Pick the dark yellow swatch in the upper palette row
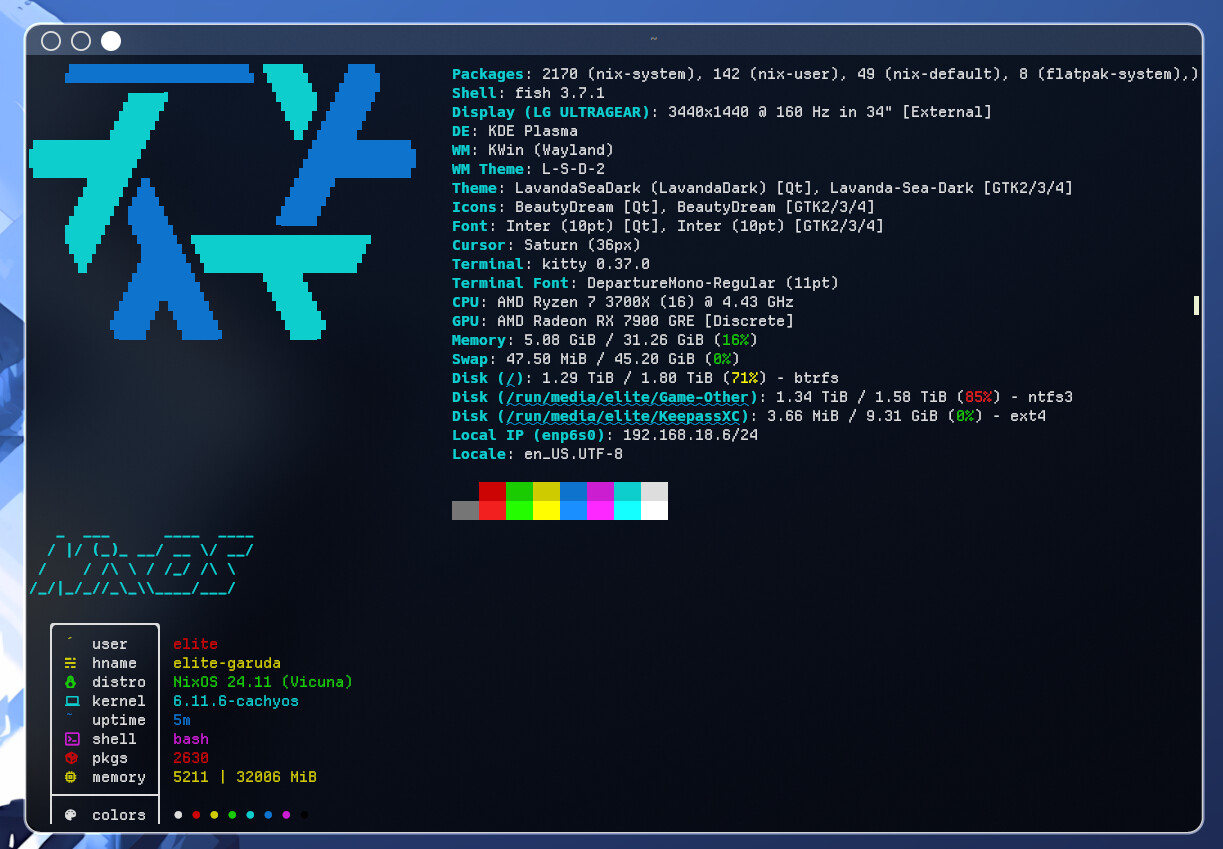Image resolution: width=1223 pixels, height=849 pixels. tap(546, 491)
